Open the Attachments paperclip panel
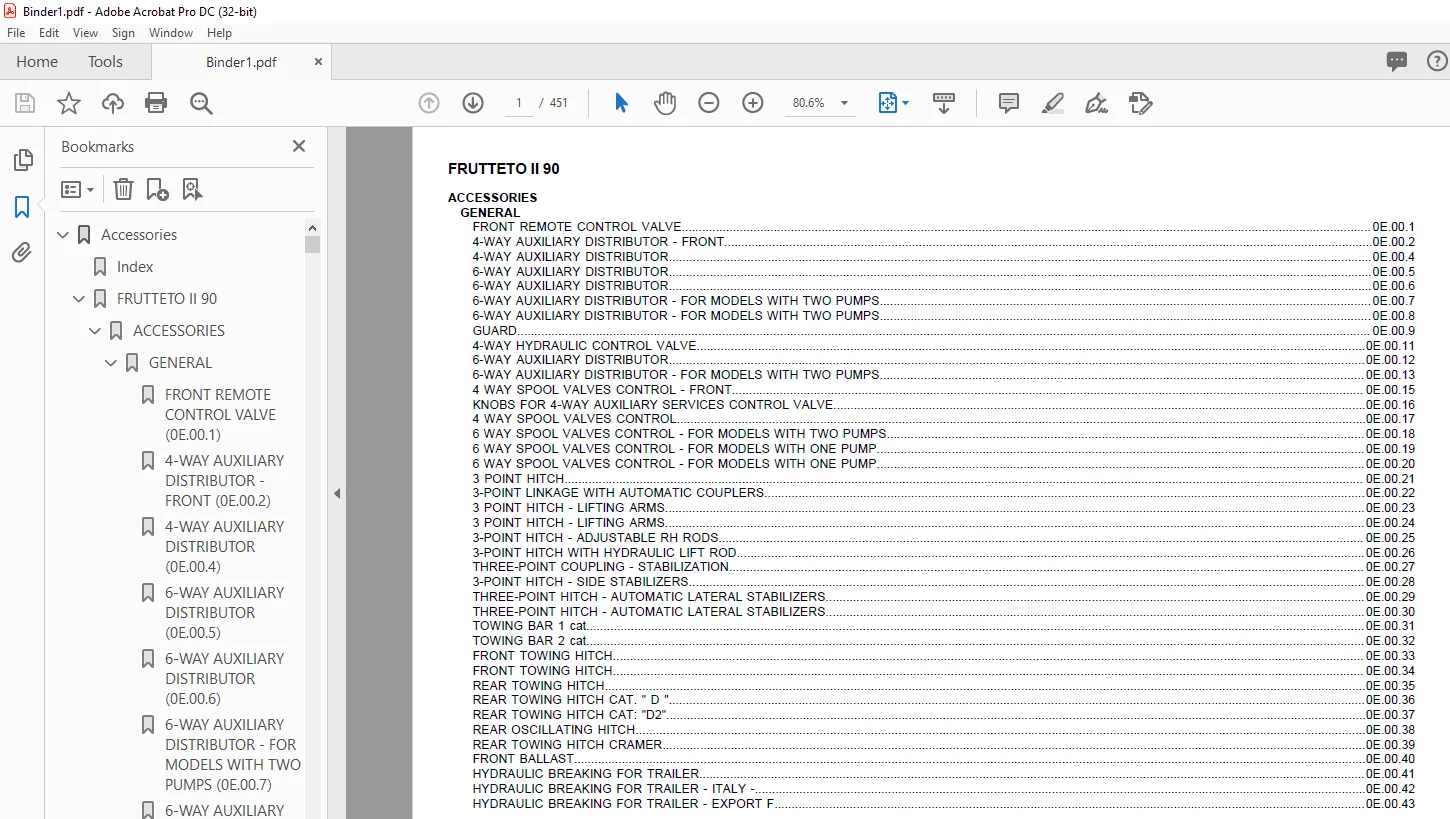This screenshot has width=1450, height=819. (22, 253)
